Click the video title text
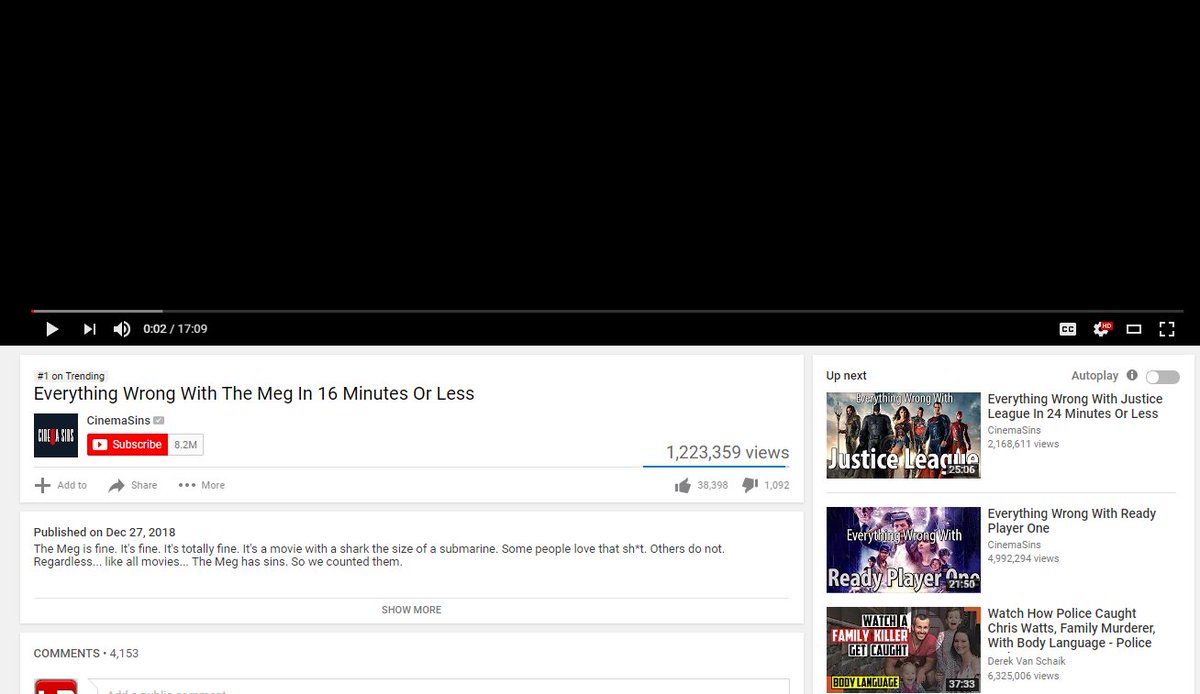This screenshot has height=694, width=1200. pos(254,394)
